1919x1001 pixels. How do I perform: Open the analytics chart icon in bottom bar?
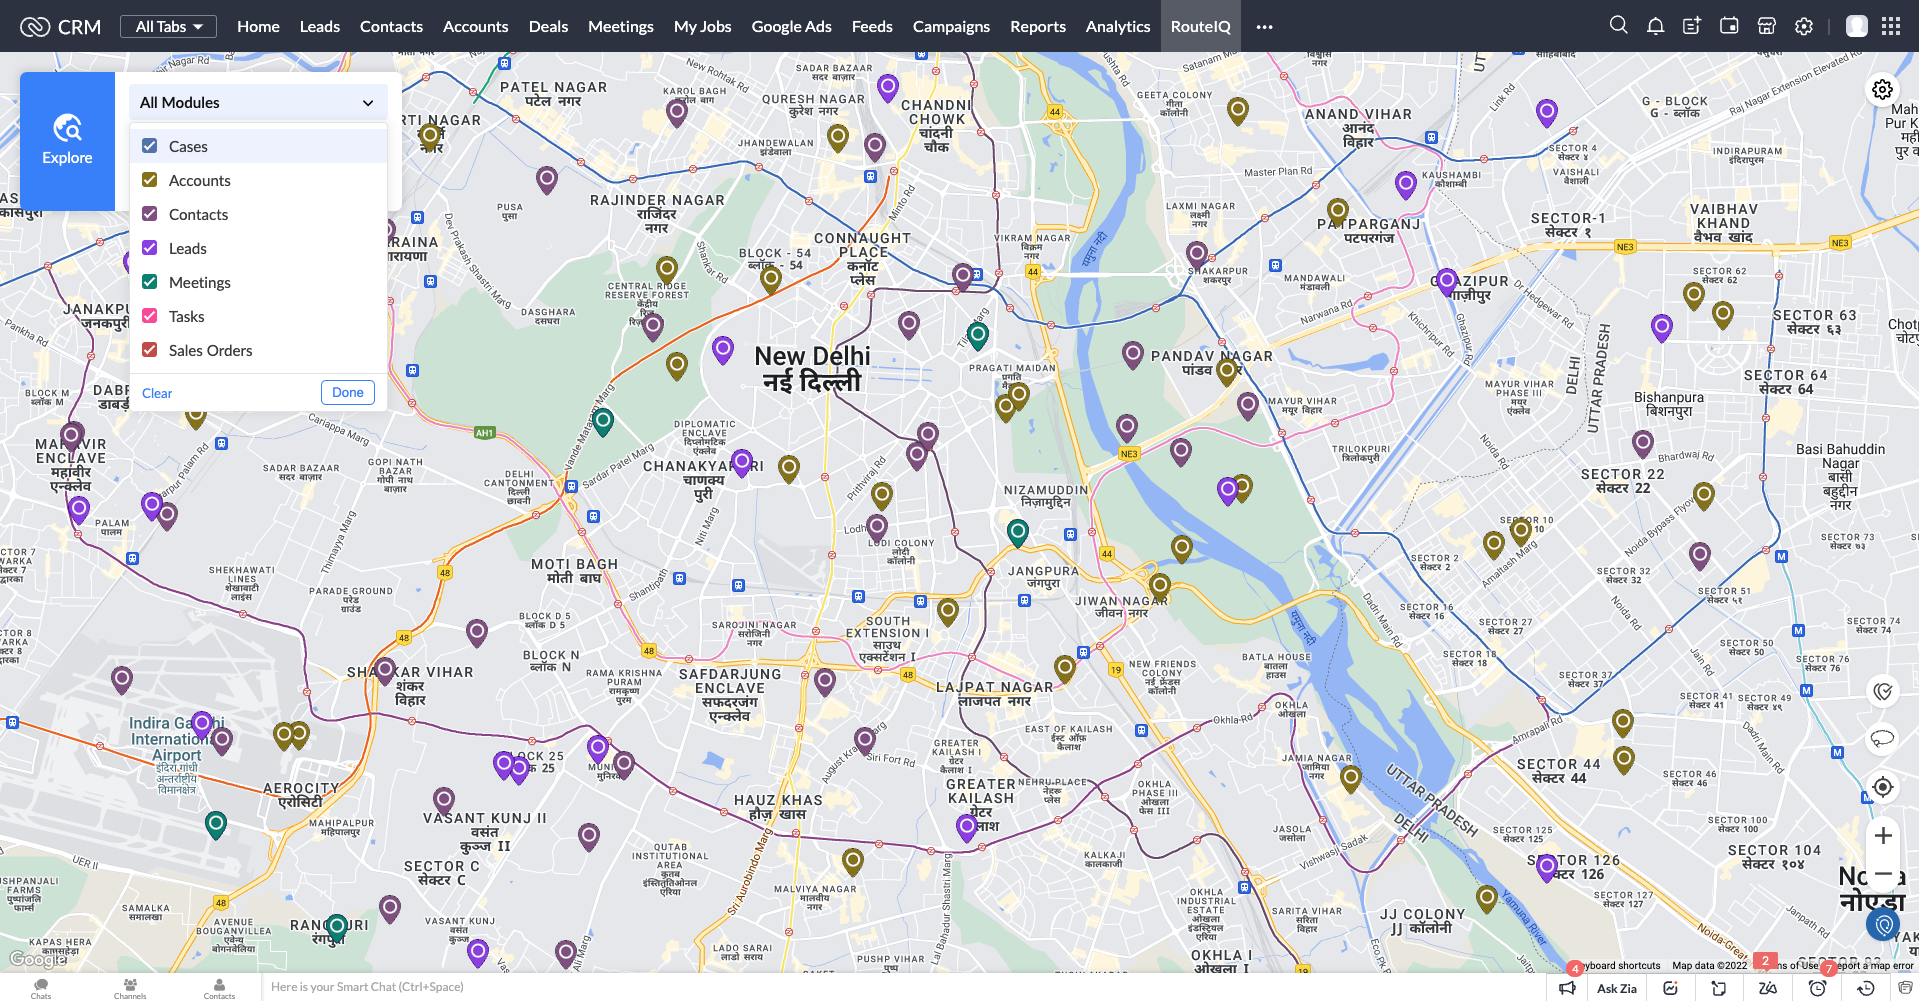pyautogui.click(x=1670, y=988)
